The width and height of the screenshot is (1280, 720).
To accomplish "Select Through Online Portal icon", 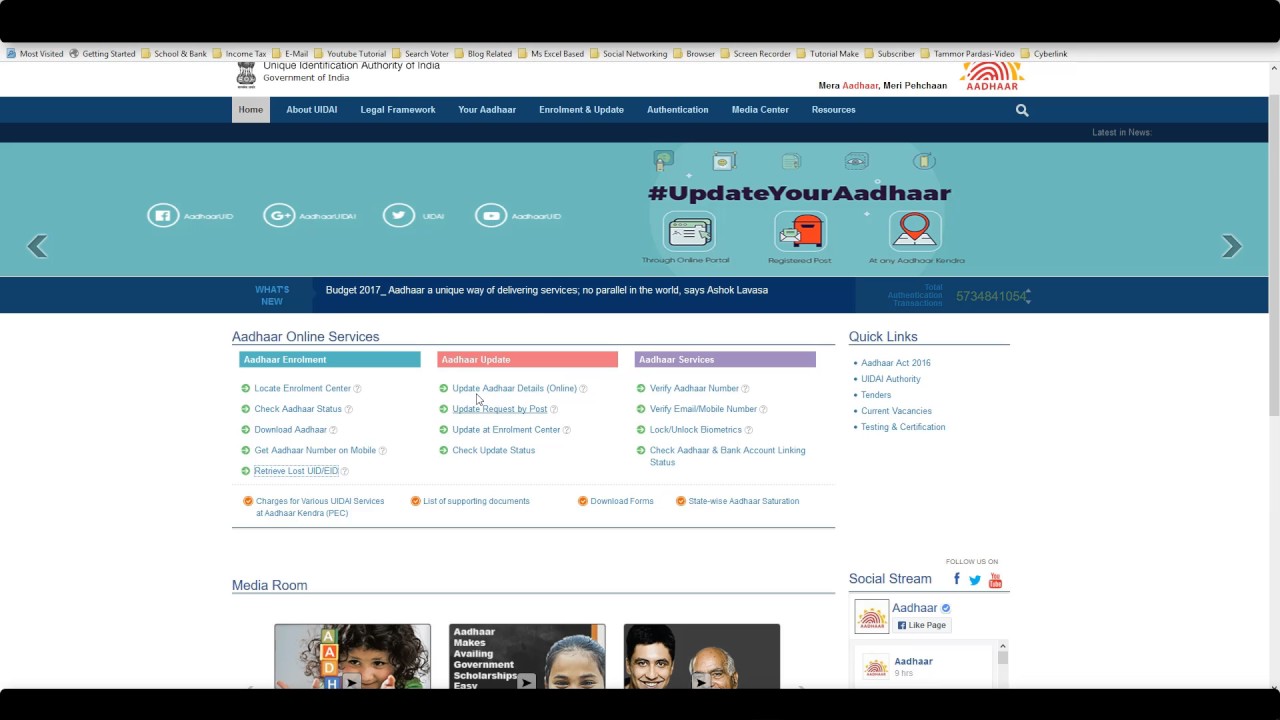I will 690,232.
